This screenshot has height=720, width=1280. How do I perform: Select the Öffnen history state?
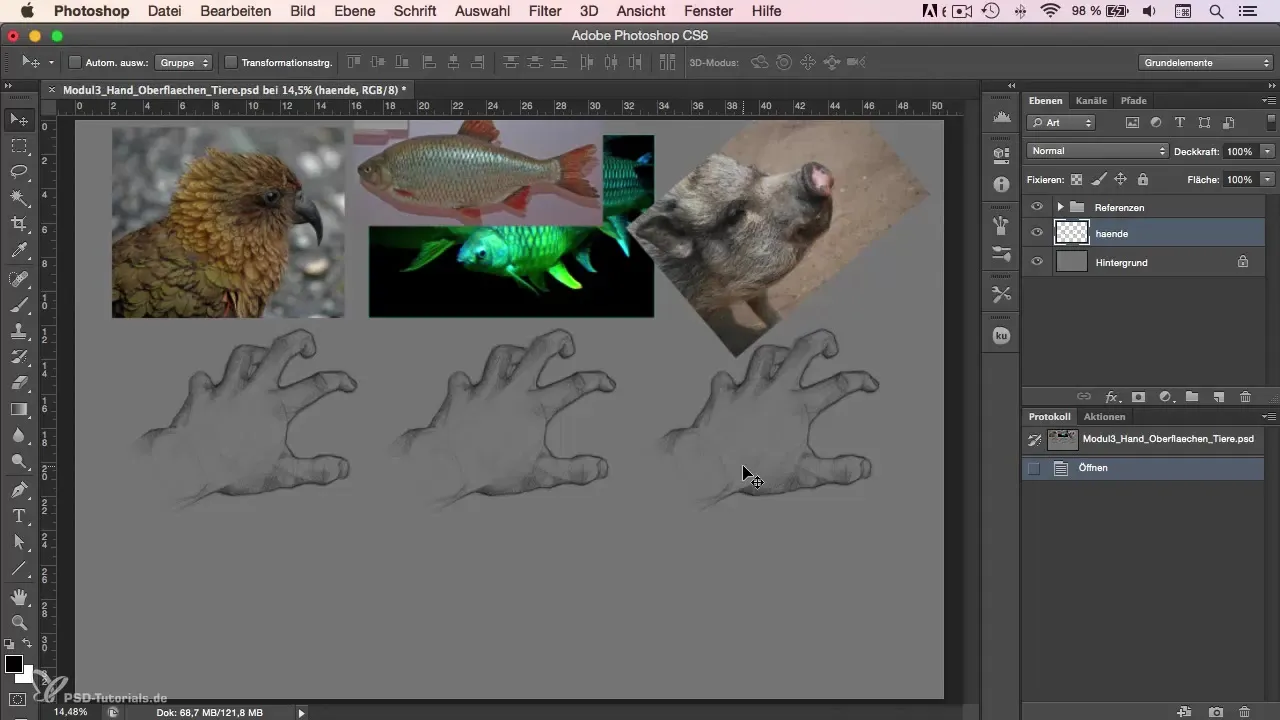[x=1143, y=468]
